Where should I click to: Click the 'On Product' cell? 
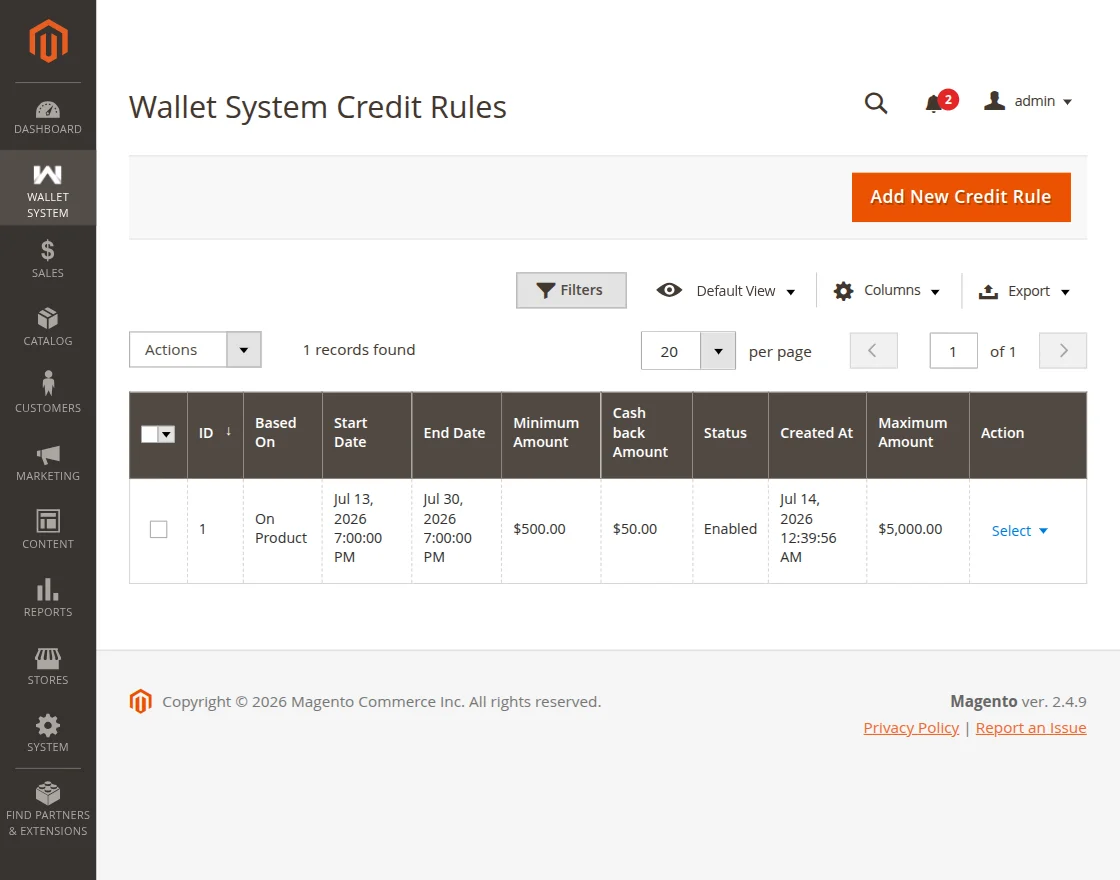[x=281, y=529]
